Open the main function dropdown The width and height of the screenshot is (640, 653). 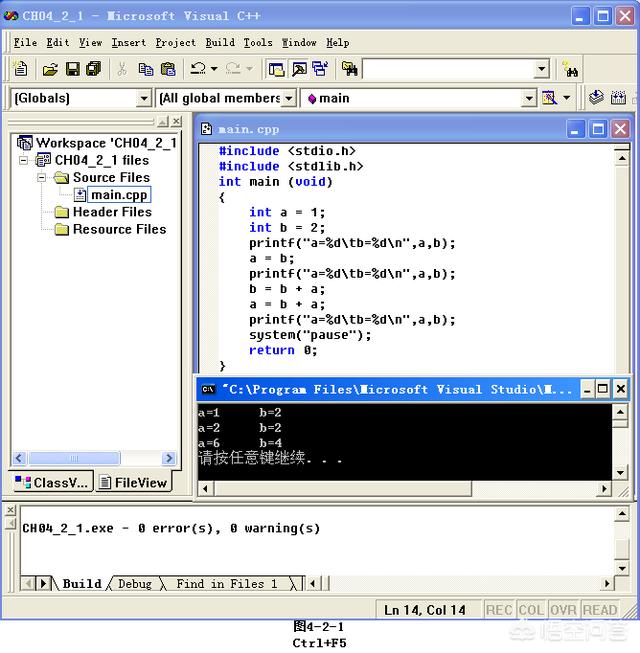tap(529, 98)
